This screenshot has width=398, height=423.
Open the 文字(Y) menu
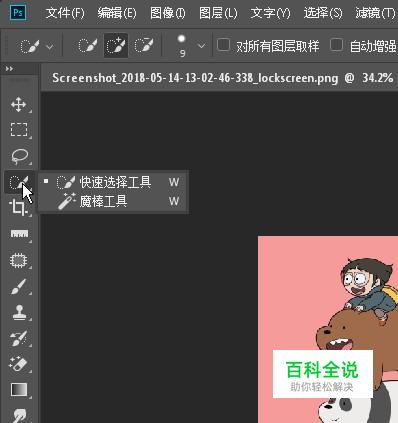[x=270, y=13]
